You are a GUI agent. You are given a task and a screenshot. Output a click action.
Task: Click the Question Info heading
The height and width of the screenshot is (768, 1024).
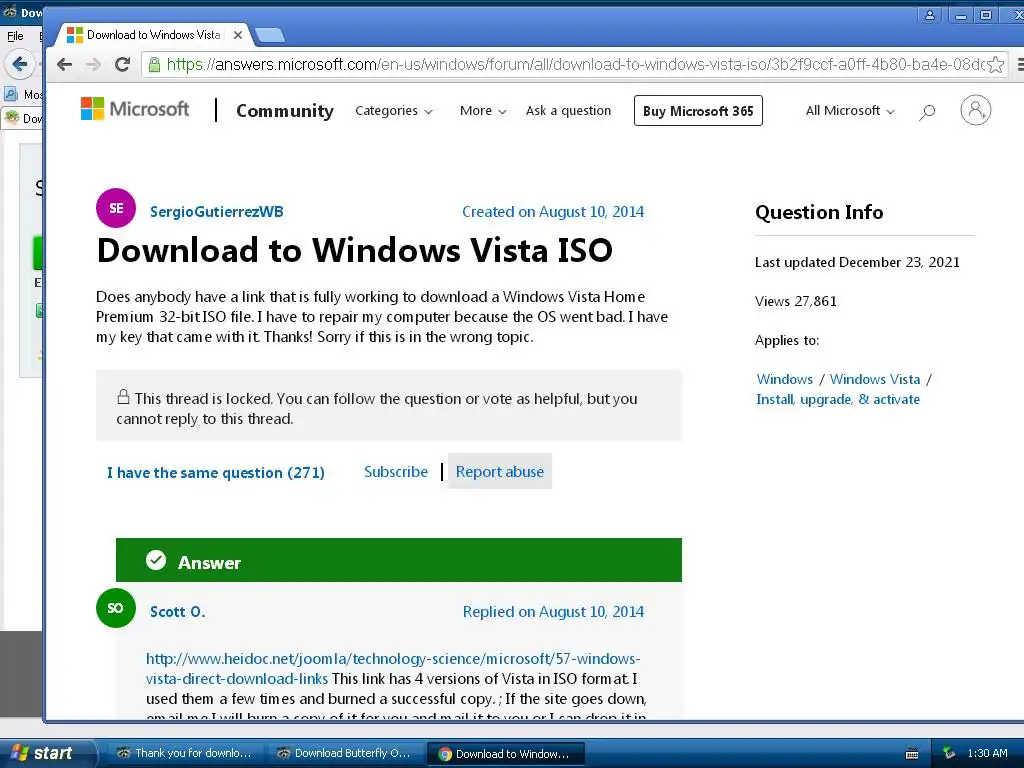819,212
